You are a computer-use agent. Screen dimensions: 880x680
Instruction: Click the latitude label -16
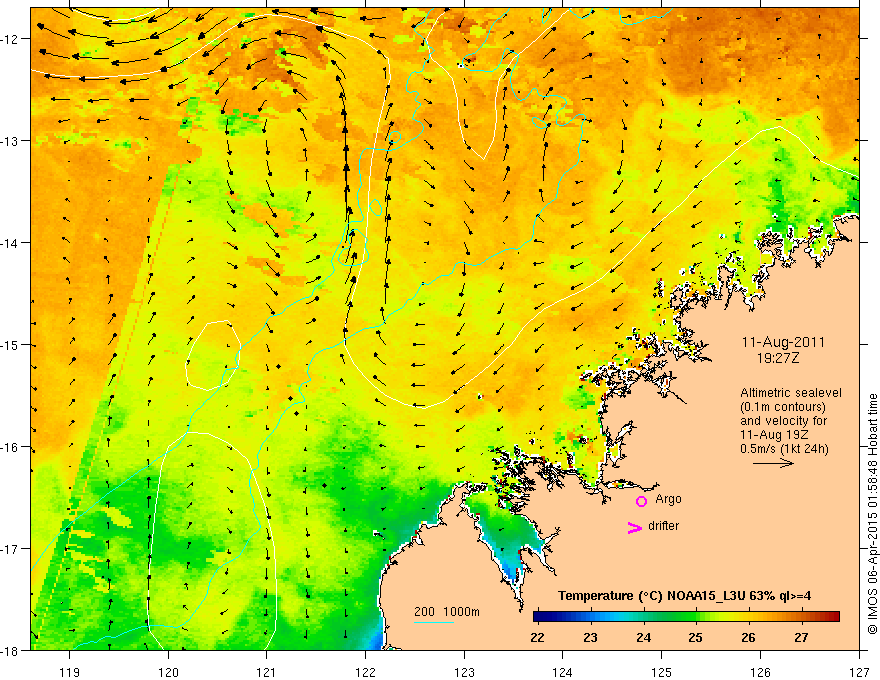point(10,447)
